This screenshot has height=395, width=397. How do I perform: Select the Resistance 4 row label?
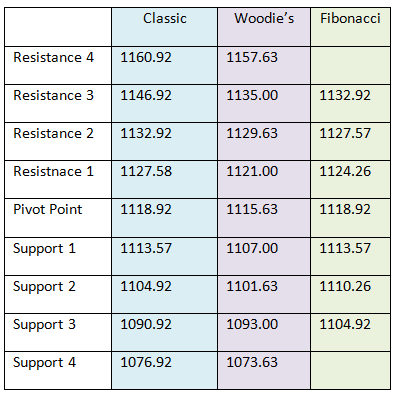53,57
